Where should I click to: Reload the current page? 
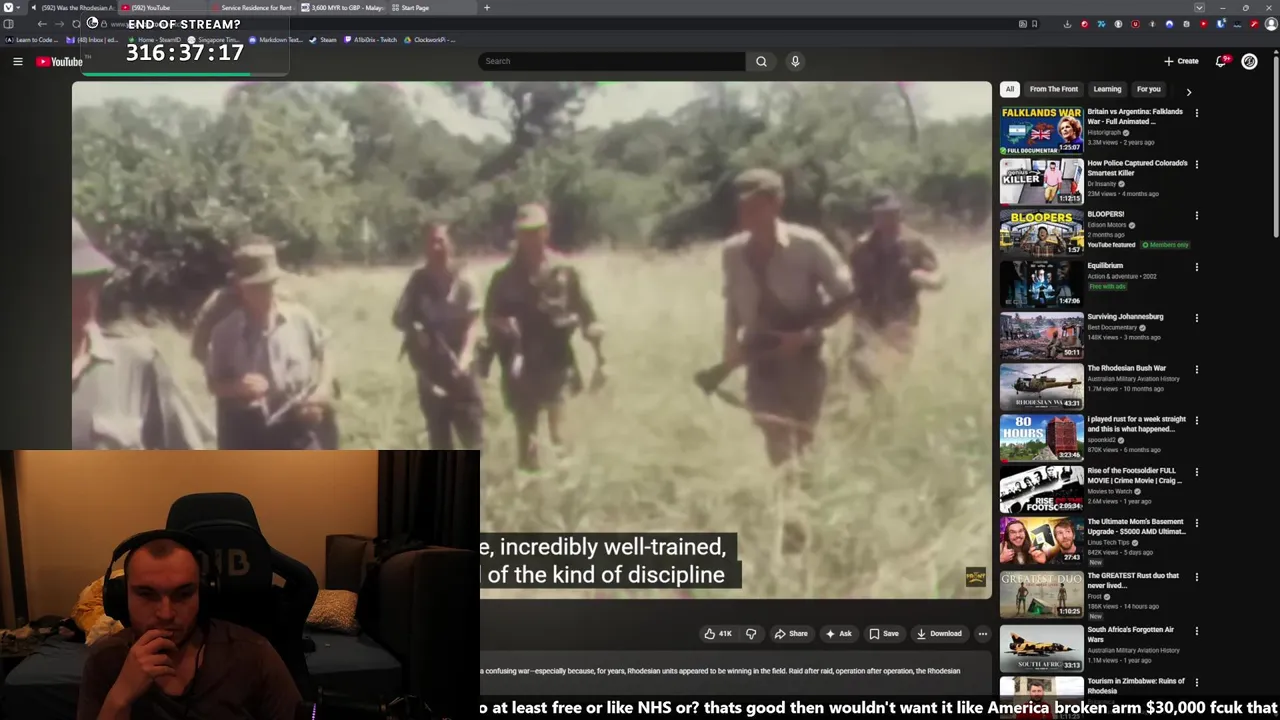76,24
